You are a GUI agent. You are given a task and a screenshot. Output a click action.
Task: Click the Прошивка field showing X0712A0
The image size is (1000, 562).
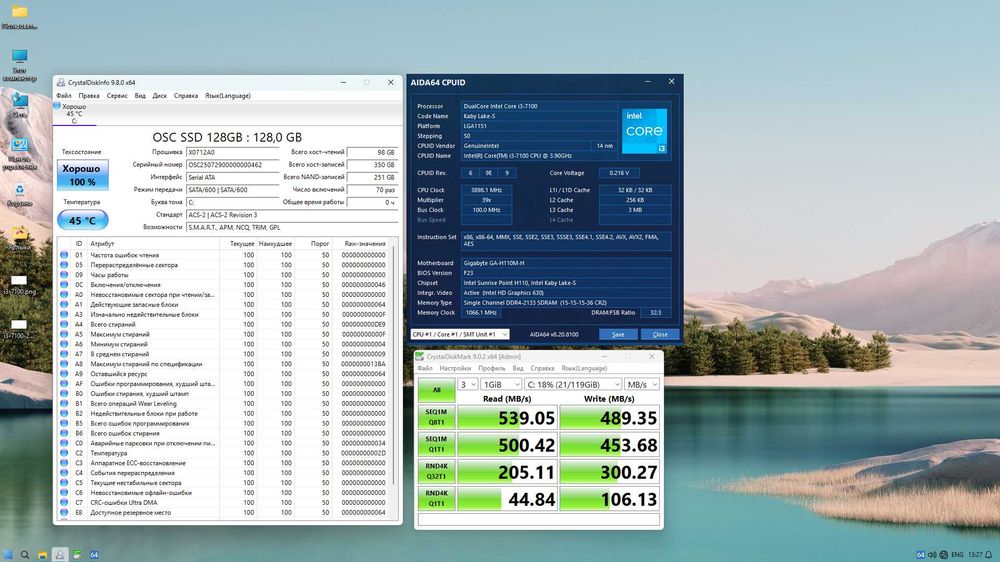point(232,152)
